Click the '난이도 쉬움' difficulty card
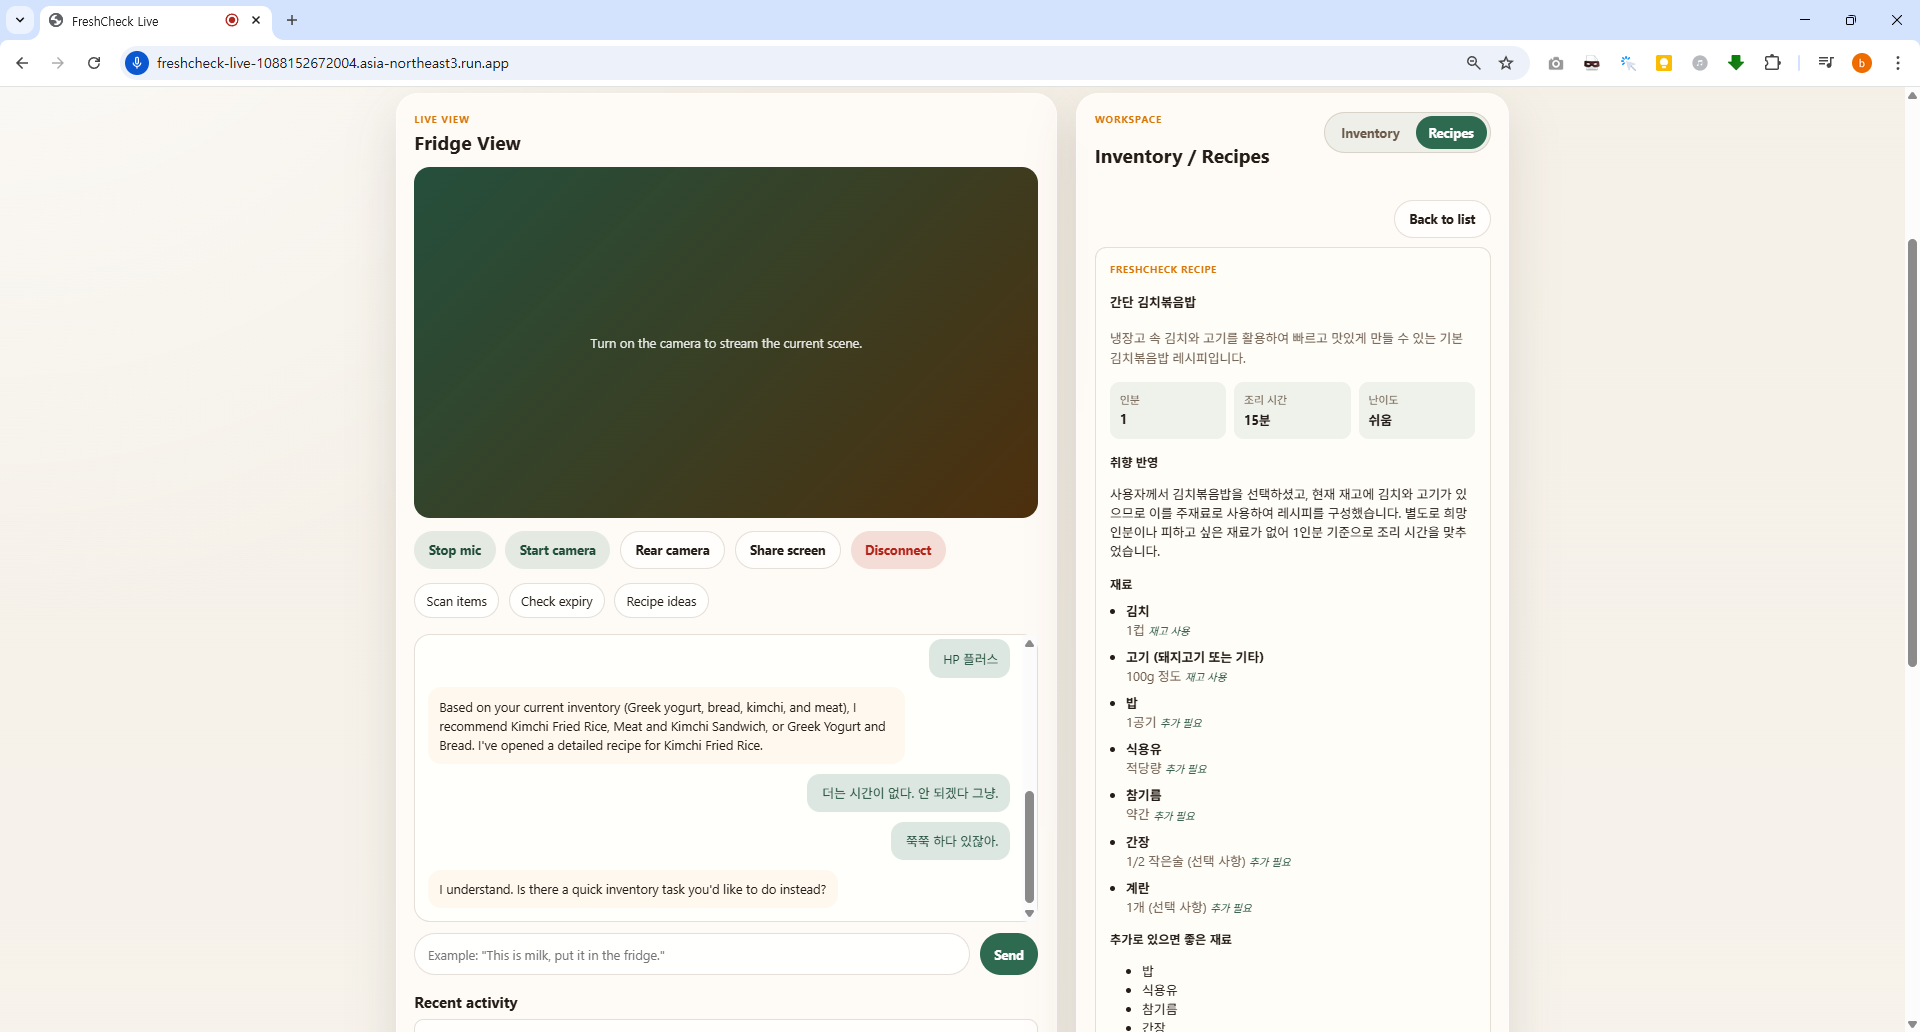Viewport: 1920px width, 1032px height. (x=1416, y=410)
